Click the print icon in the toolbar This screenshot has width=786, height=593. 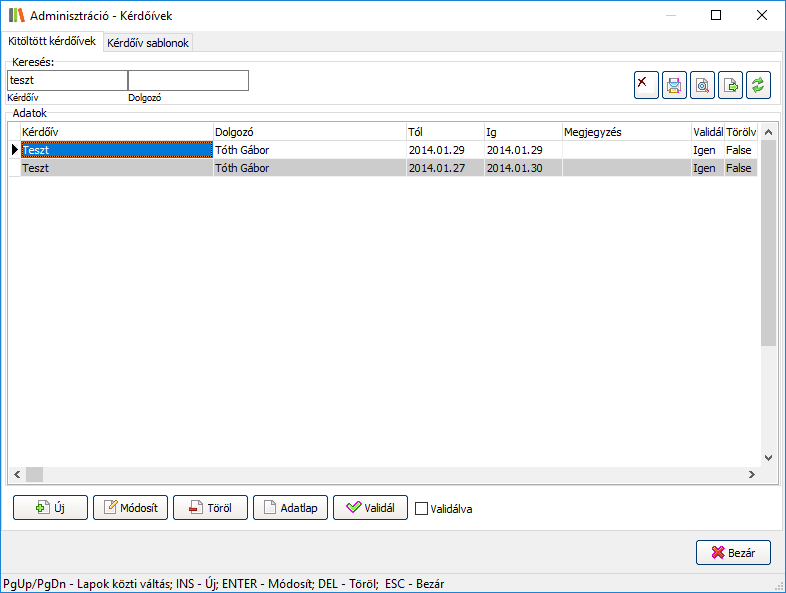click(x=674, y=86)
